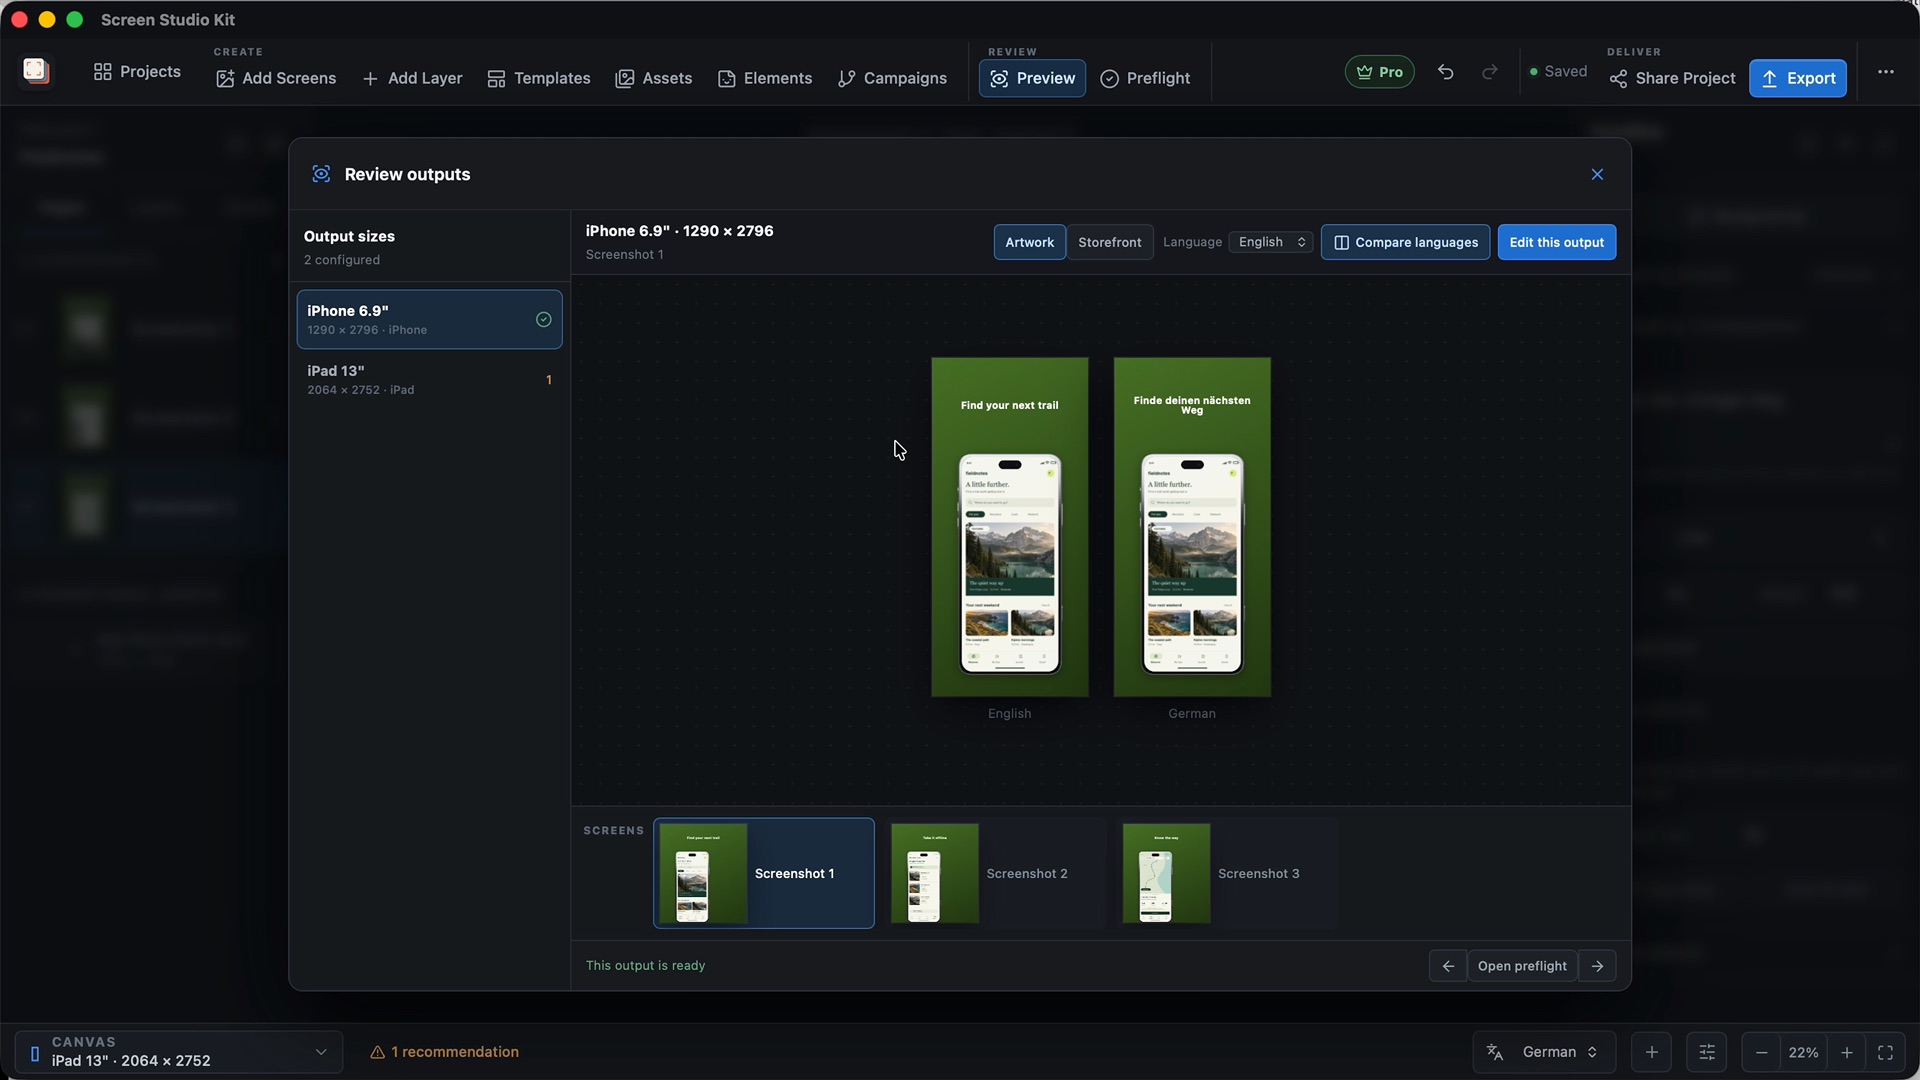Click the 1 recommendation warning

[444, 1052]
